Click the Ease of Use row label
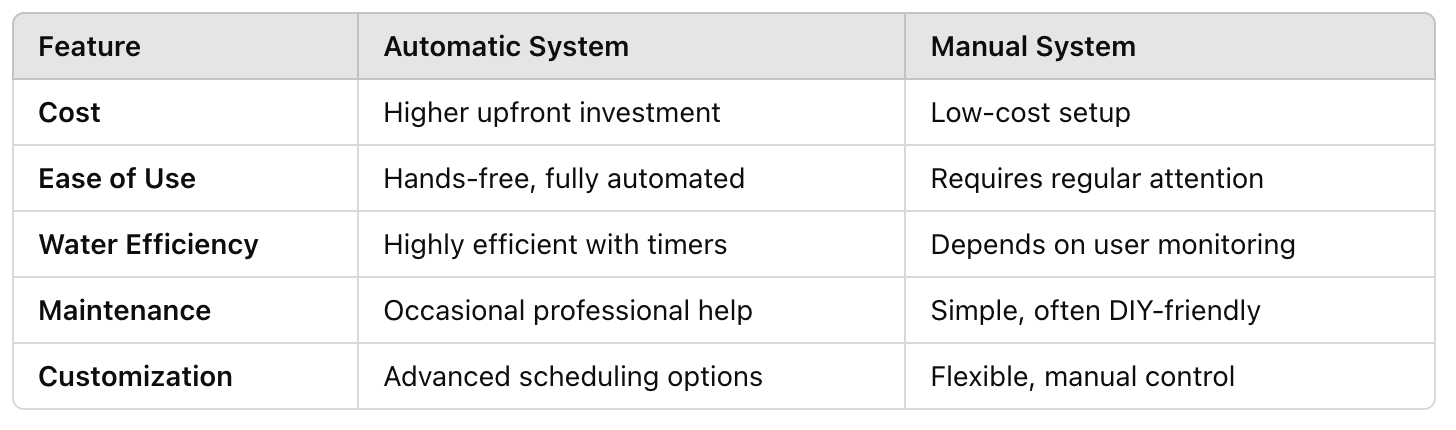The width and height of the screenshot is (1456, 430). [117, 178]
